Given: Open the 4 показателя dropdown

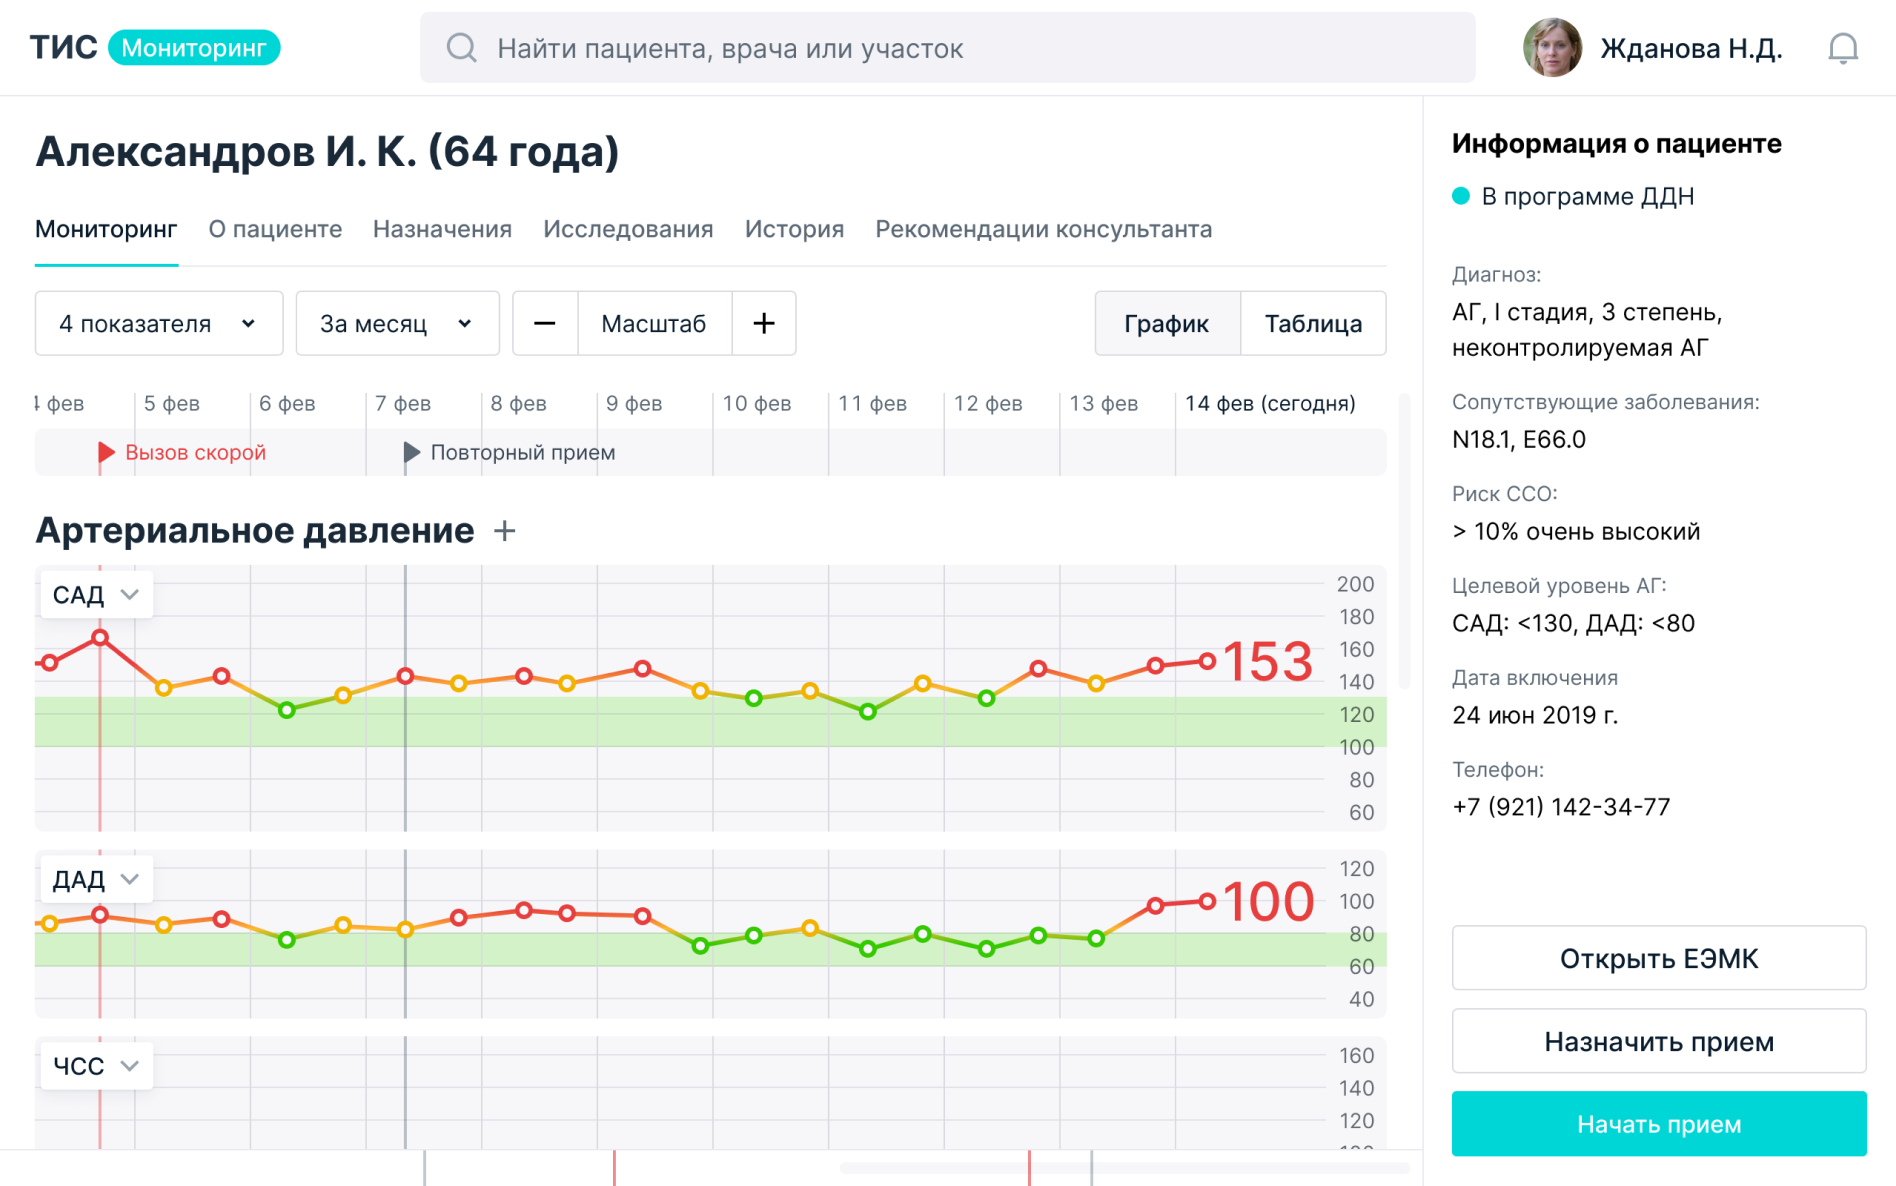Looking at the screenshot, I should point(158,323).
